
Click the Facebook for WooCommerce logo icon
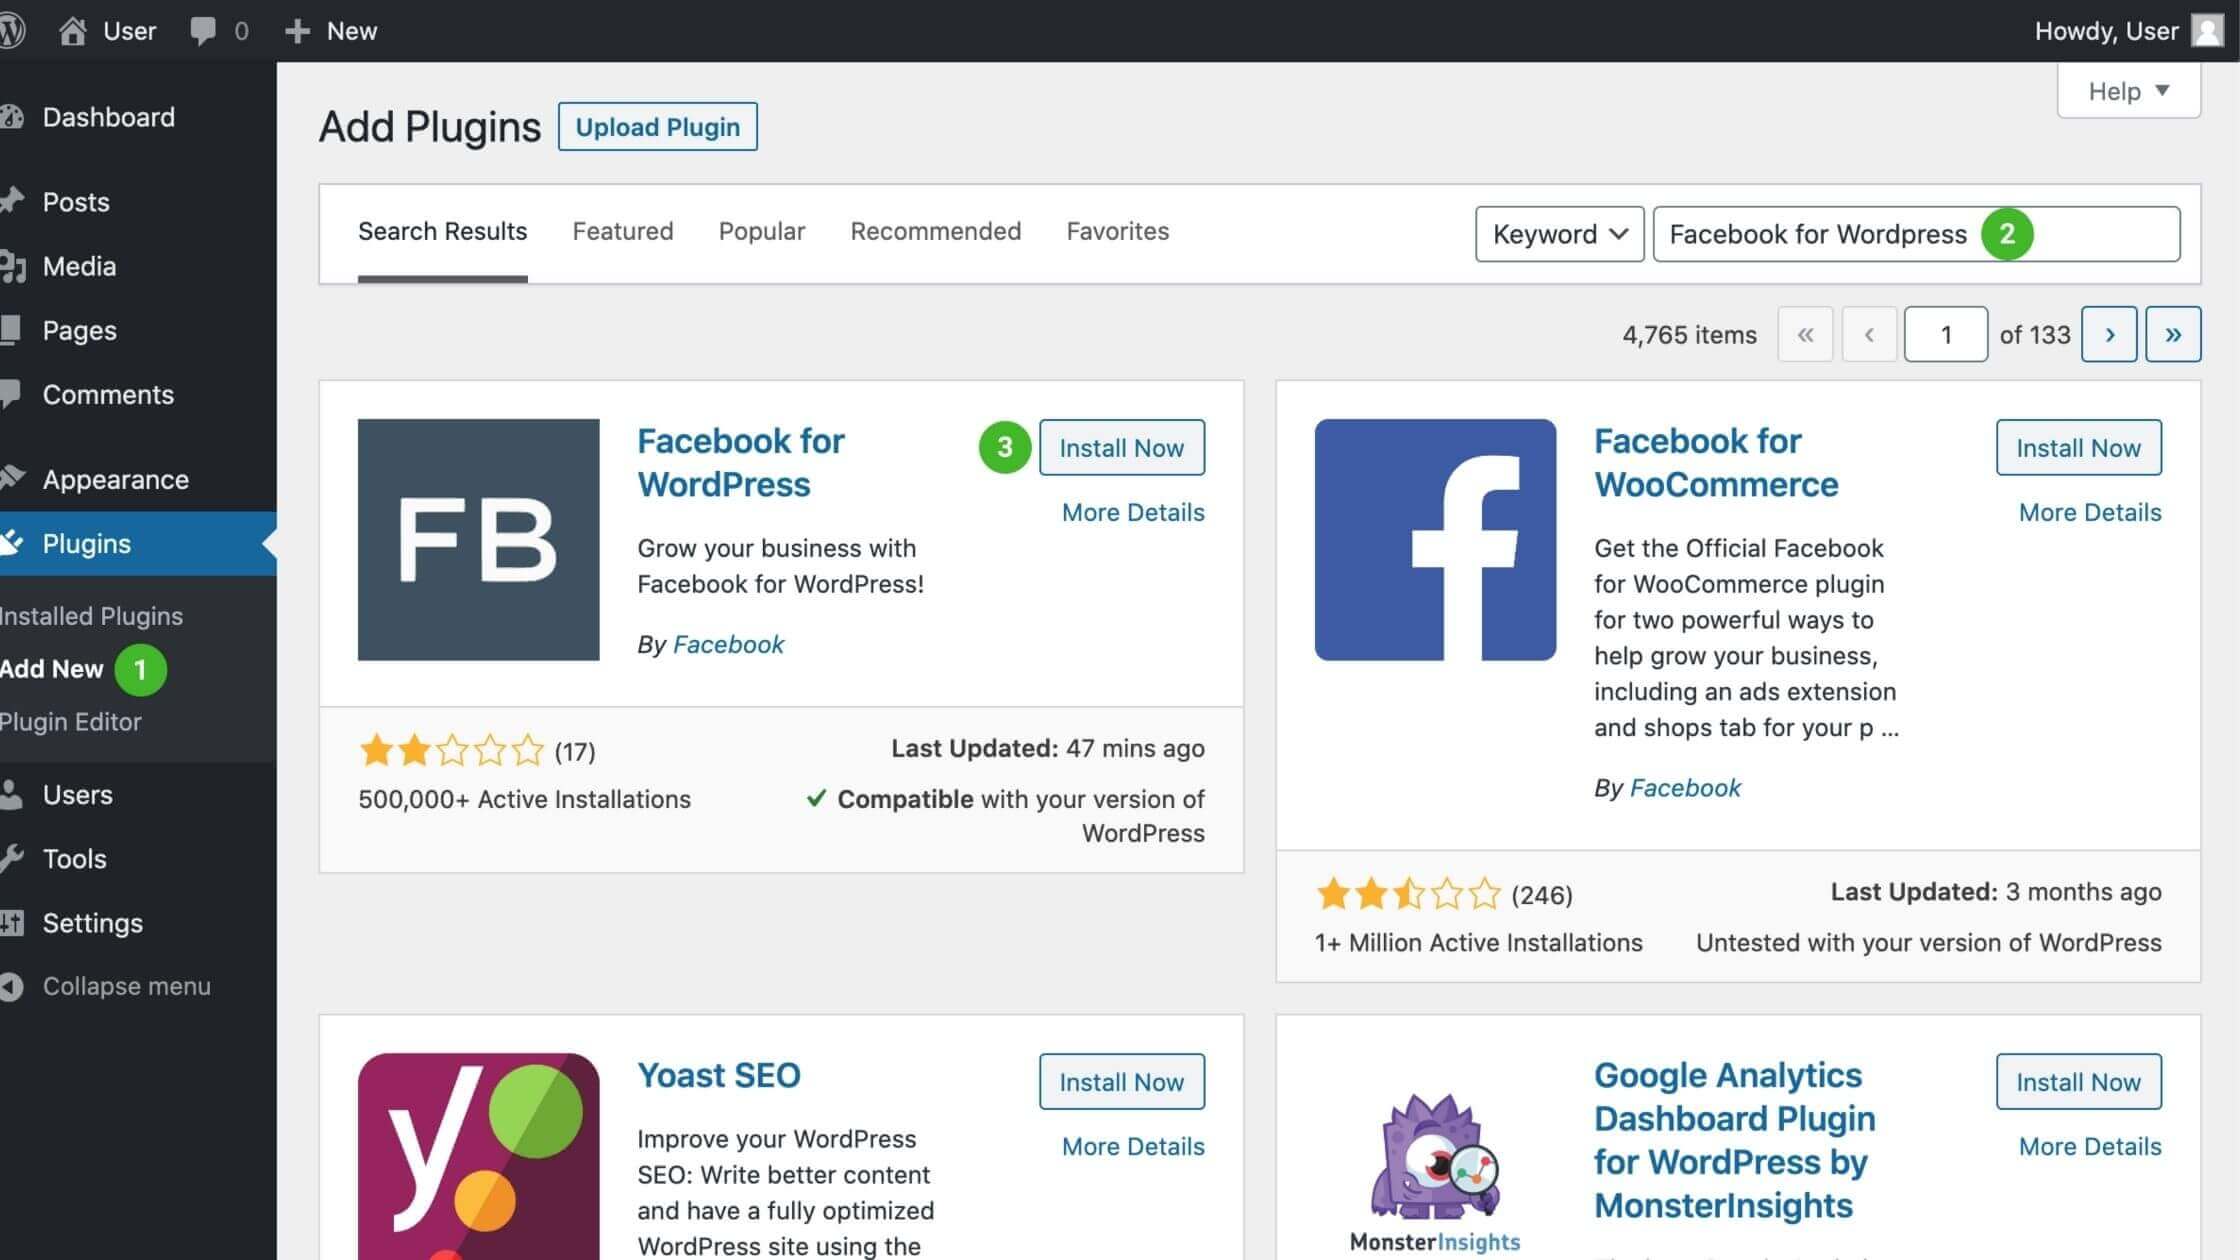(x=1435, y=539)
